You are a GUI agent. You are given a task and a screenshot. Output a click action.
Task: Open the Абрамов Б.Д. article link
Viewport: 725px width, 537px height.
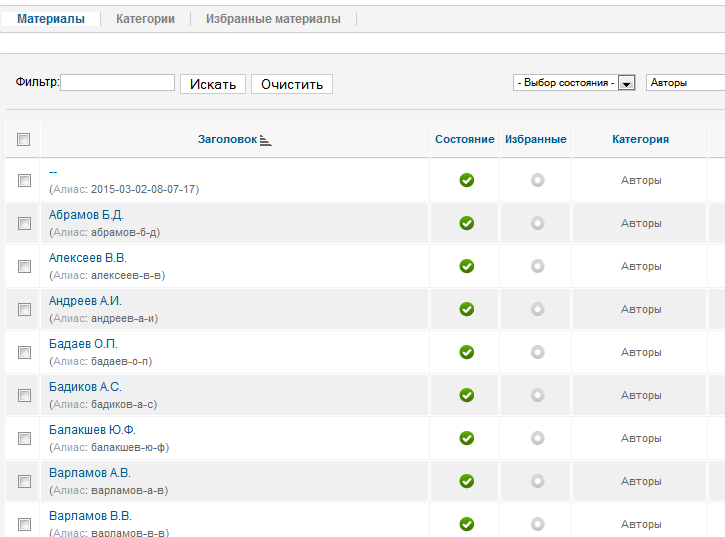pos(86,215)
